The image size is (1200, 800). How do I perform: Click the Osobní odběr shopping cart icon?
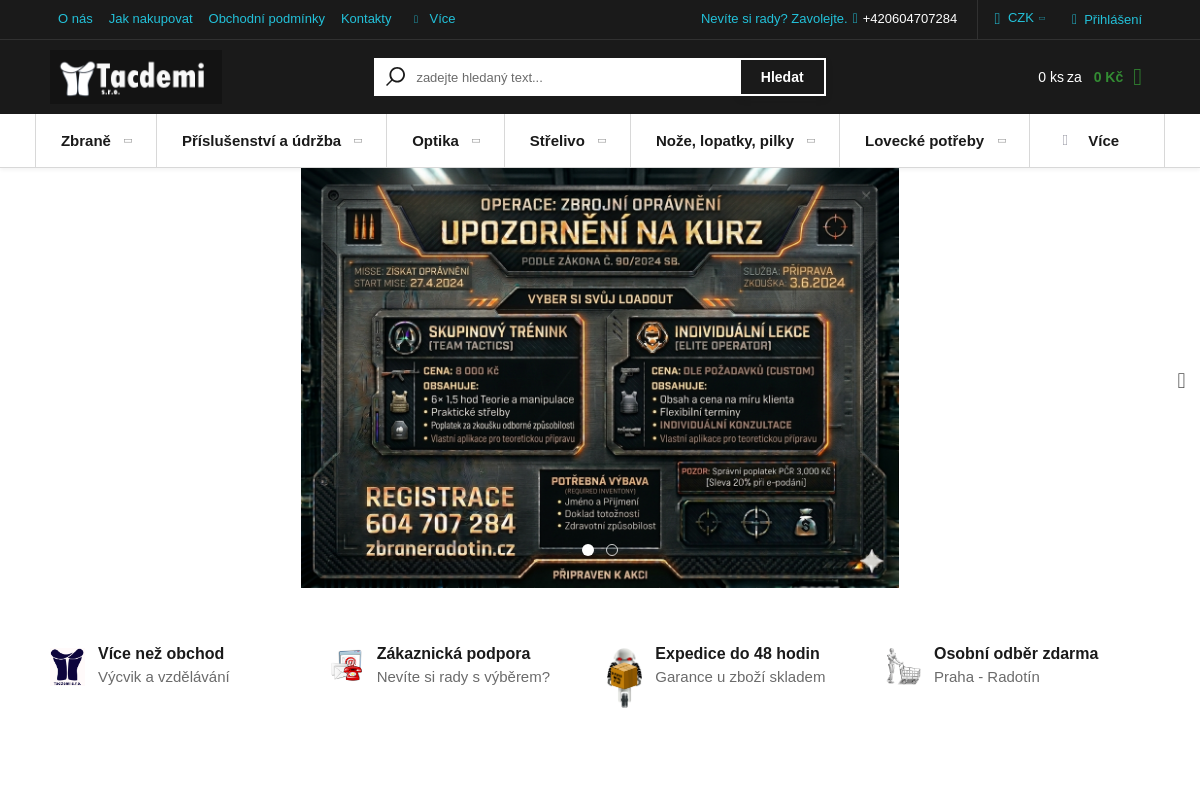(903, 666)
